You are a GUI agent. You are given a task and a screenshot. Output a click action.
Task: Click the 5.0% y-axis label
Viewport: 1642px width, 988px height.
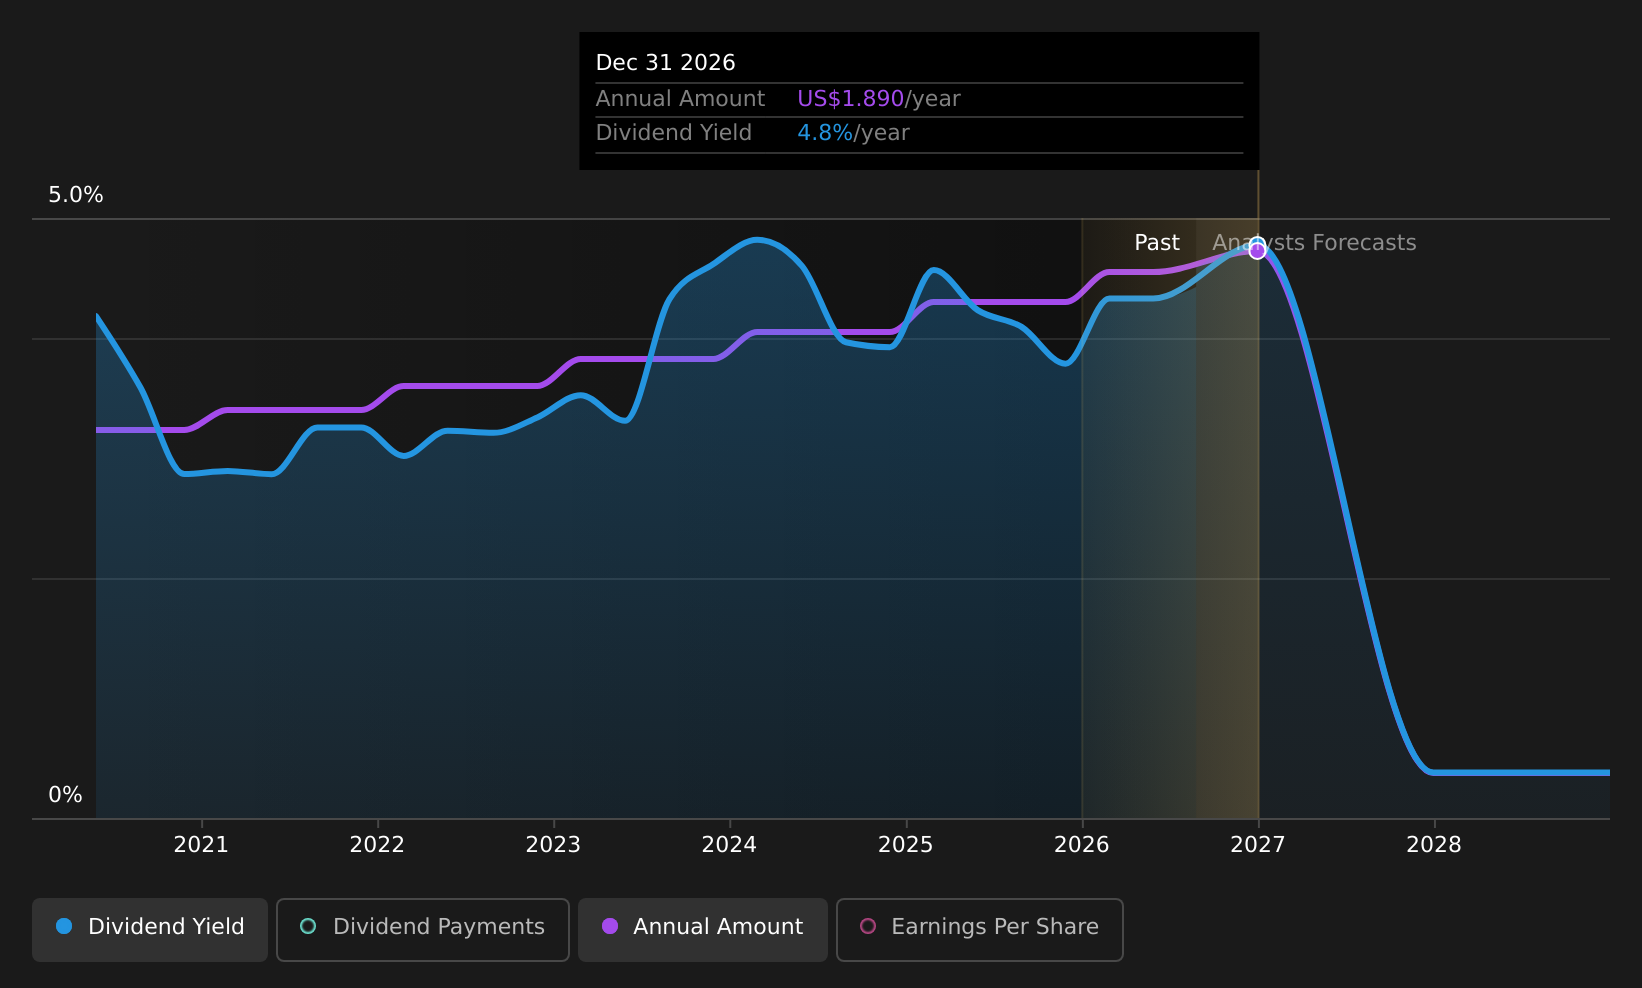point(76,195)
